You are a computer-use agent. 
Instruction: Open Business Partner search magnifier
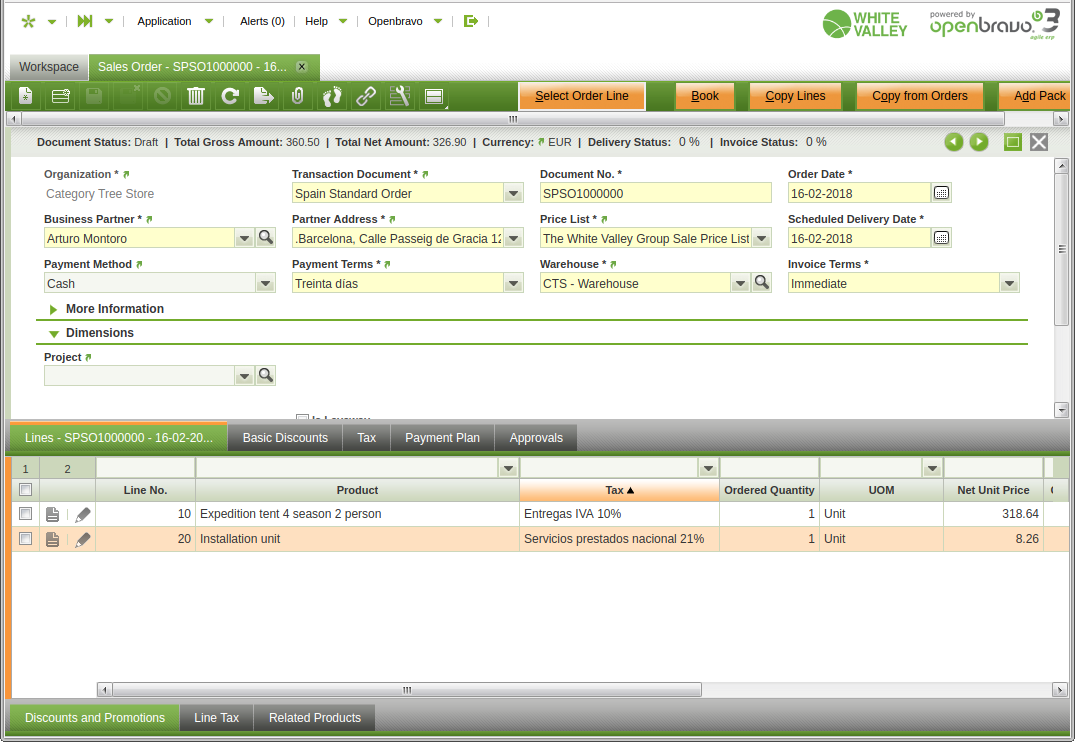point(265,238)
